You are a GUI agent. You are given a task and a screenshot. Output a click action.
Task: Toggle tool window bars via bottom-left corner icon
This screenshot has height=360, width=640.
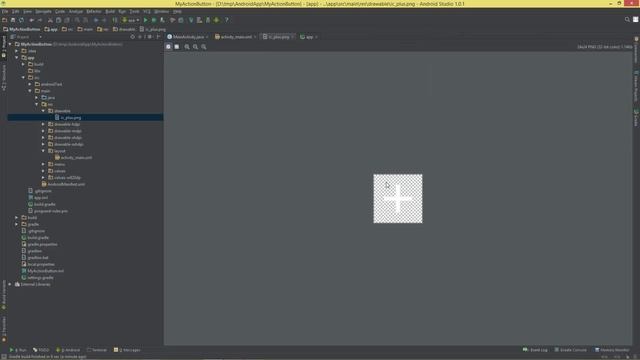tap(4, 357)
